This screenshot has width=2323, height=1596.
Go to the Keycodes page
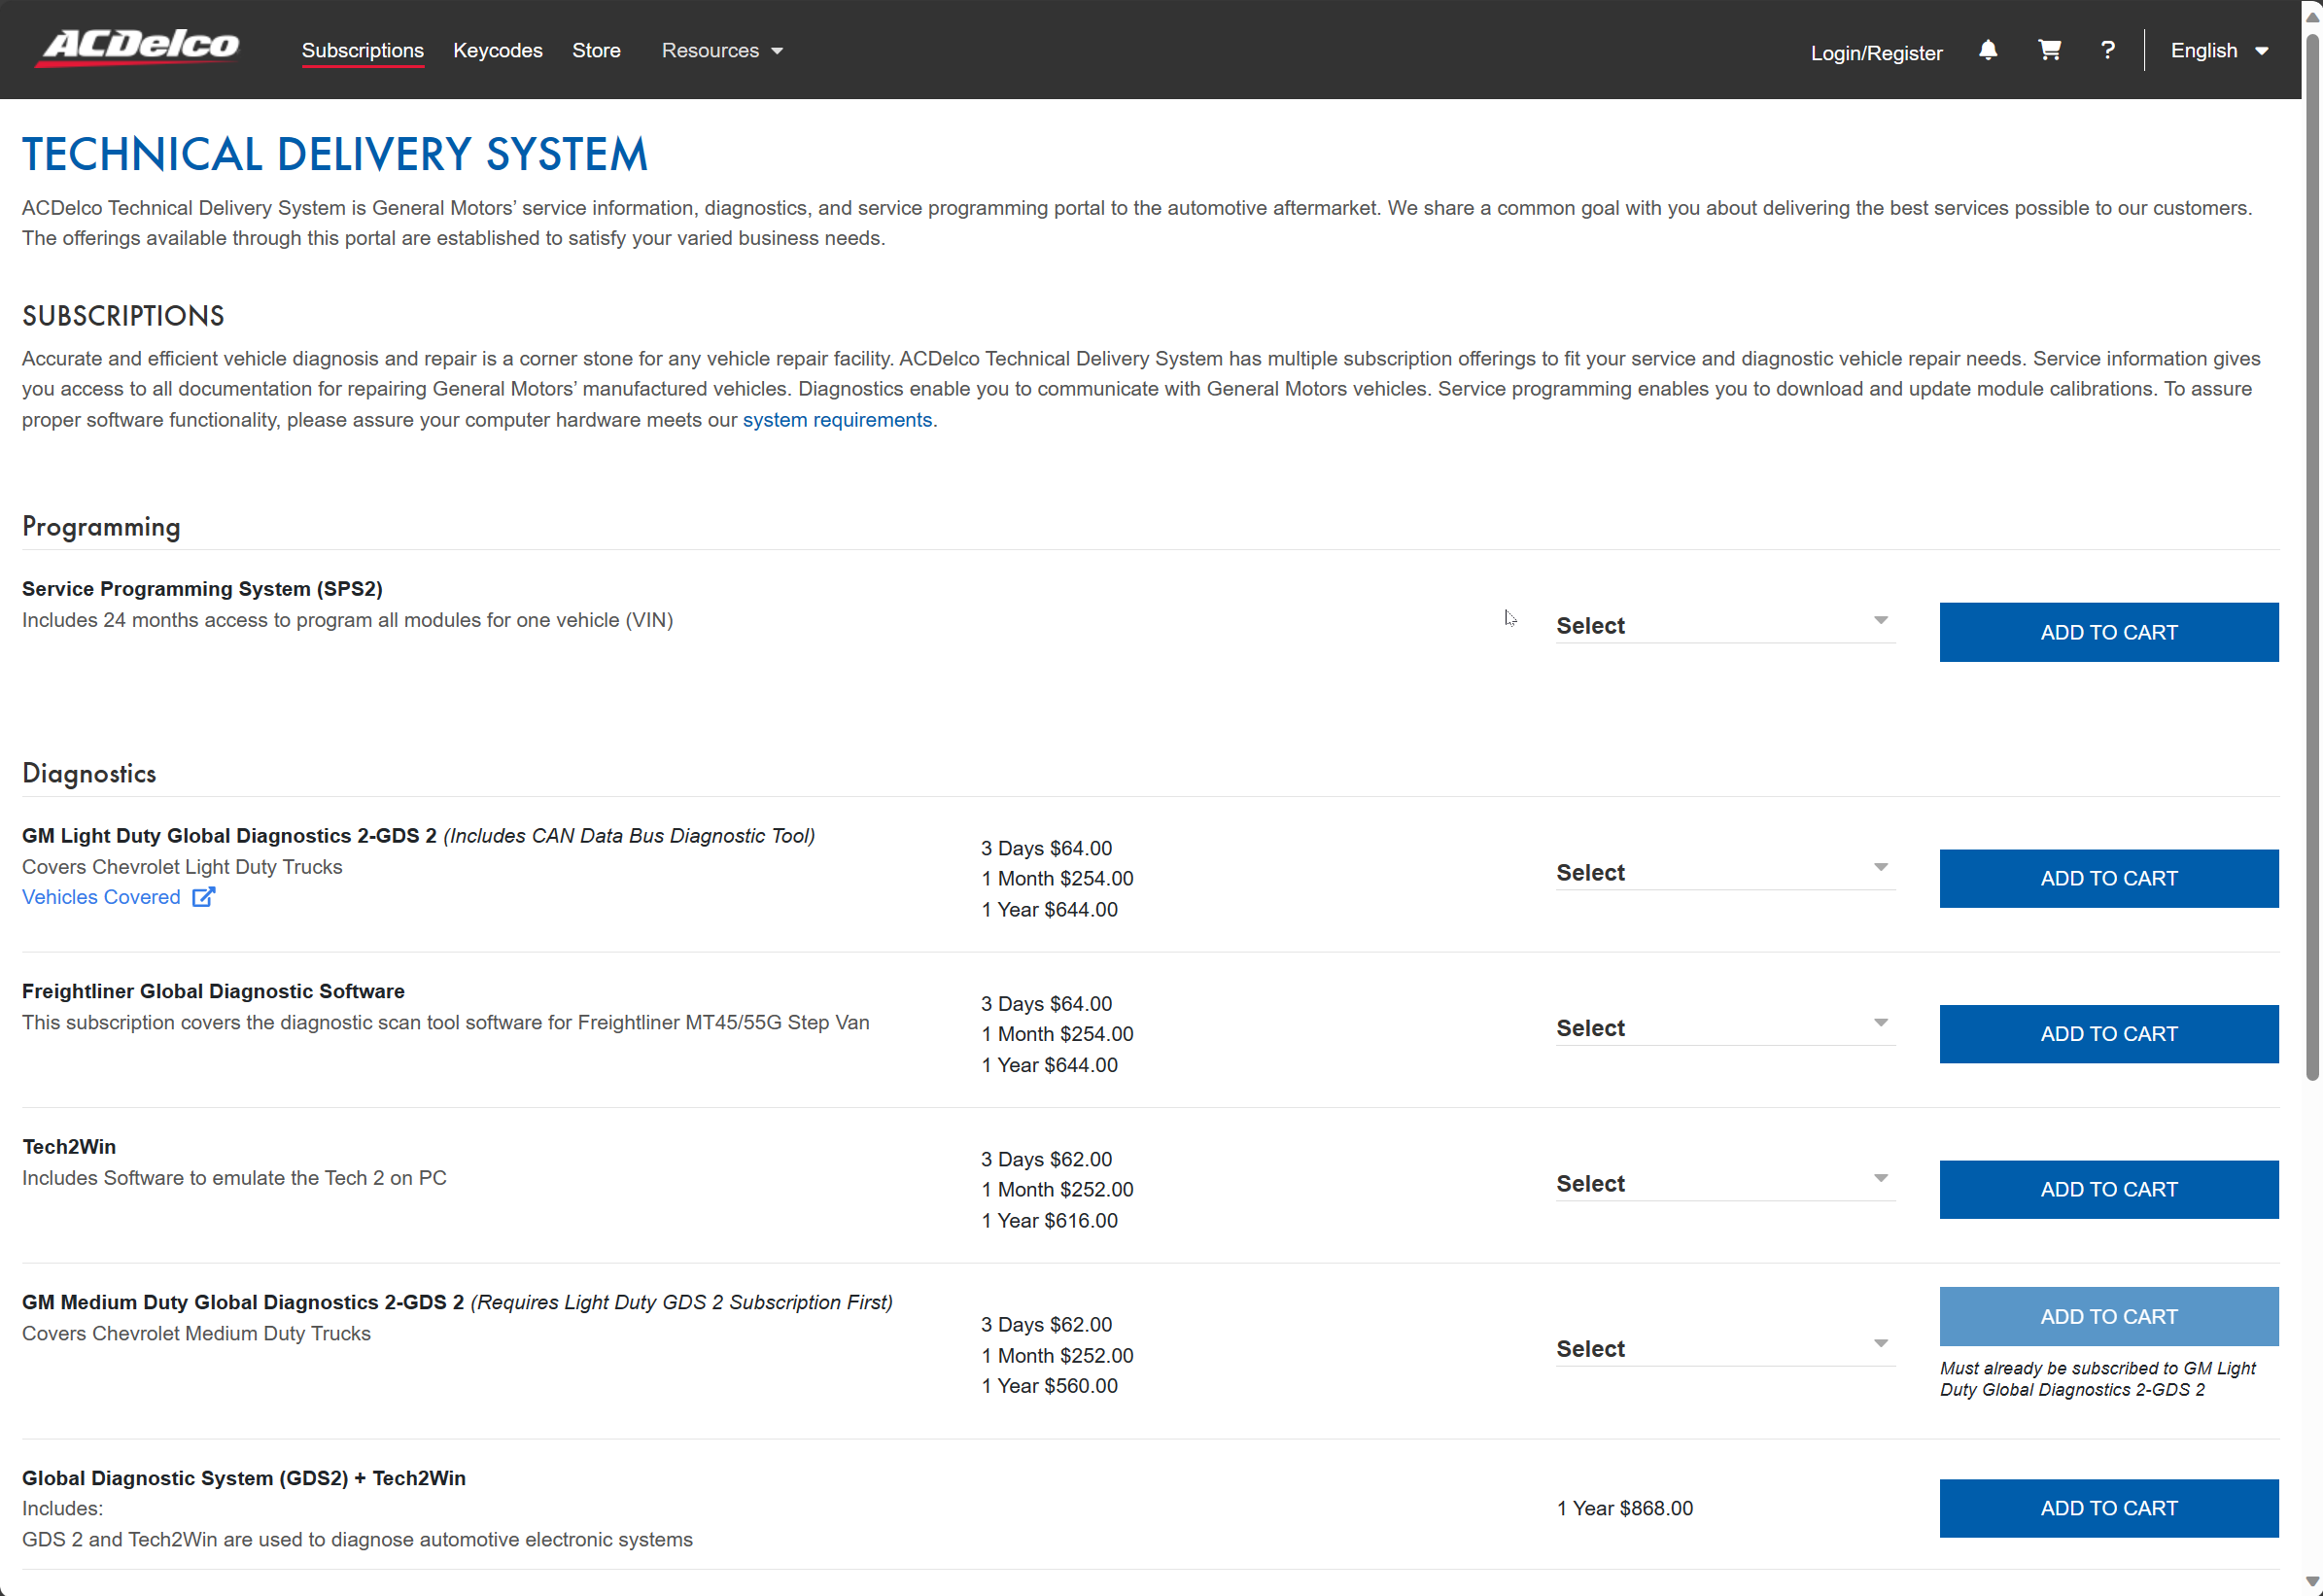point(497,50)
